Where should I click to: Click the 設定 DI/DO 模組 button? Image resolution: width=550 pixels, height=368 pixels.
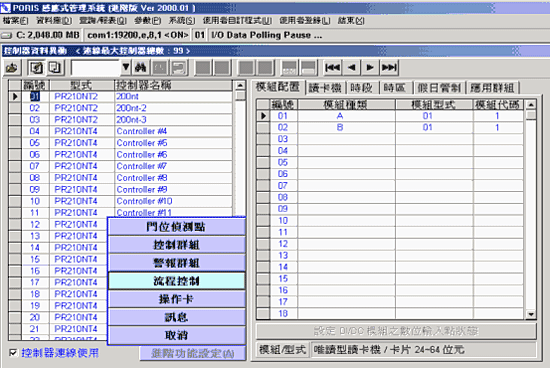point(396,331)
